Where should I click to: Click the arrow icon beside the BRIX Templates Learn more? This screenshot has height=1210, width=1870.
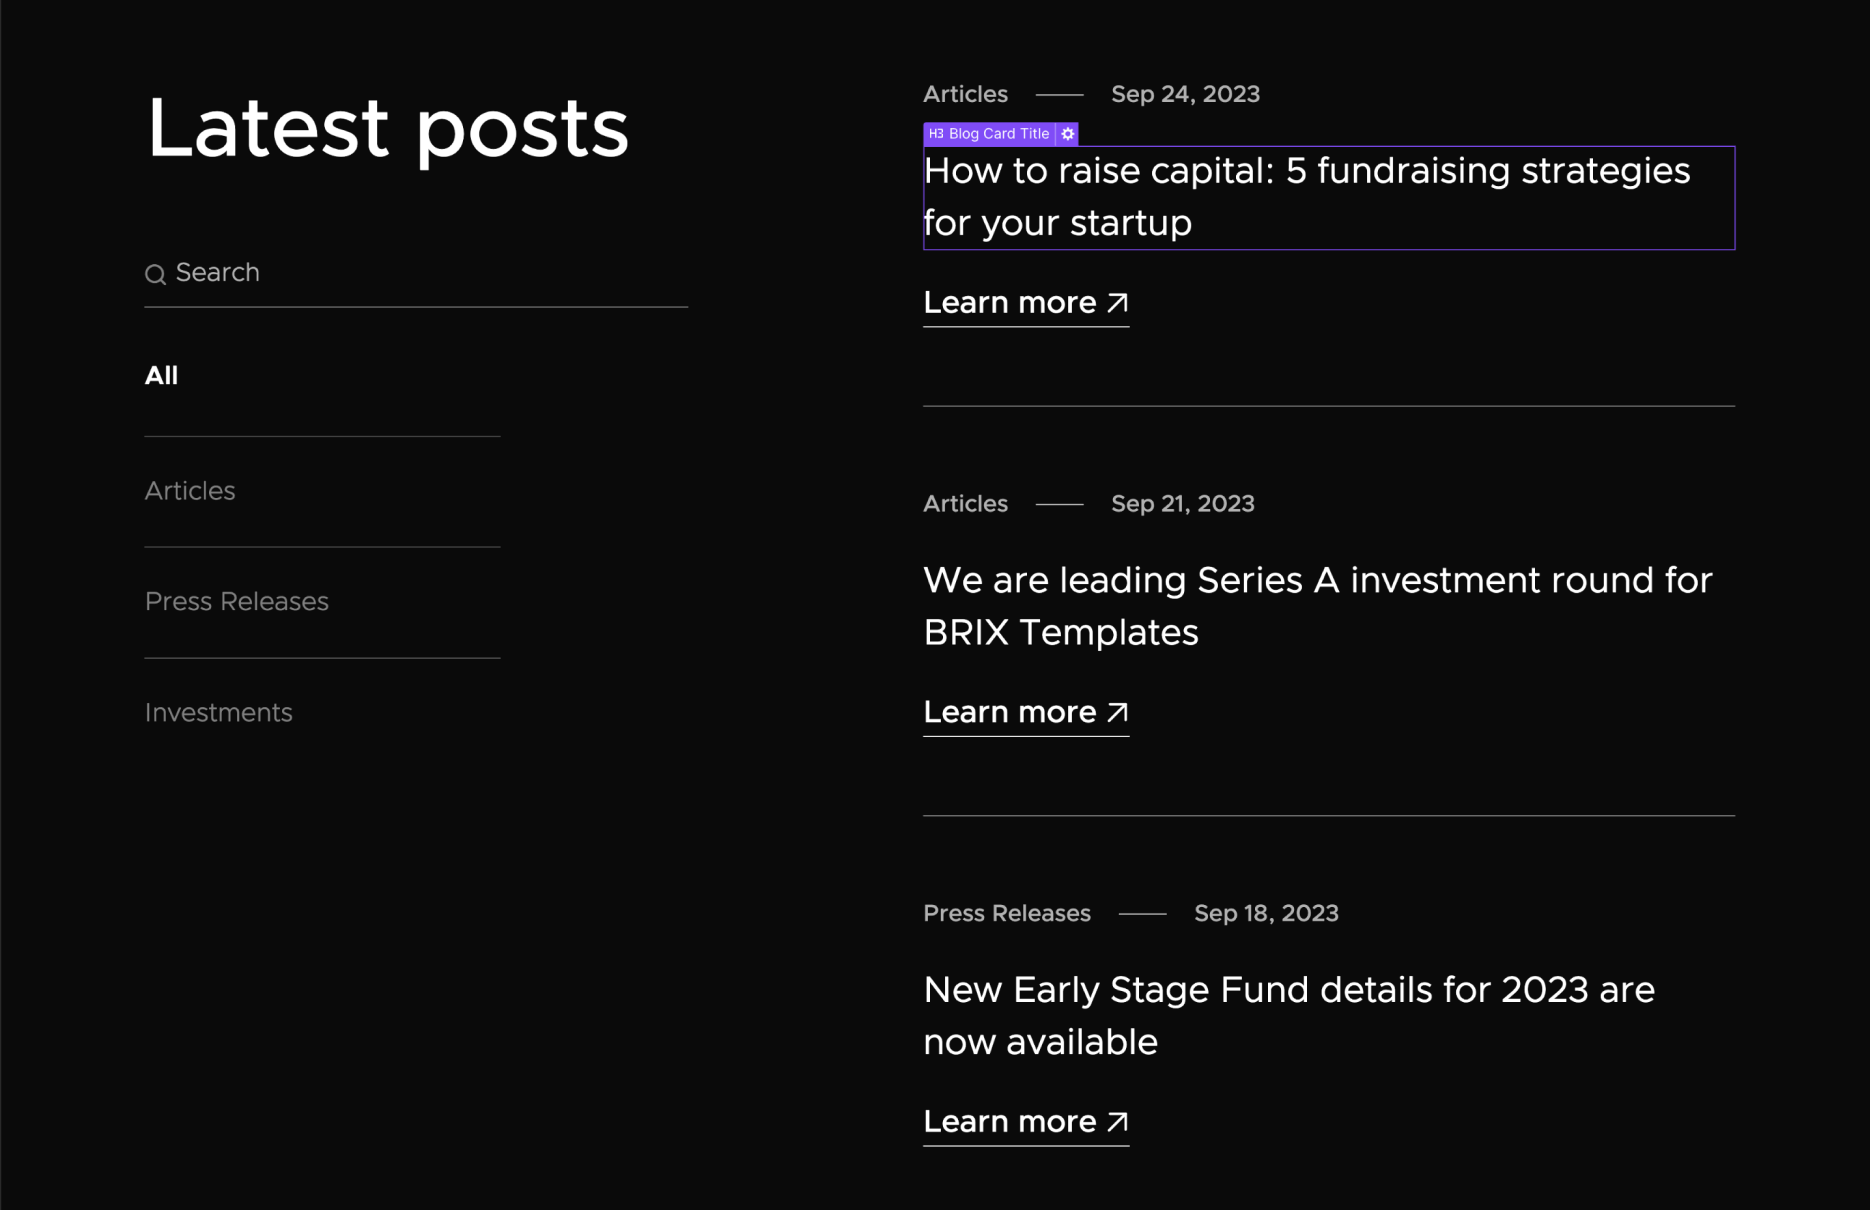[1117, 711]
